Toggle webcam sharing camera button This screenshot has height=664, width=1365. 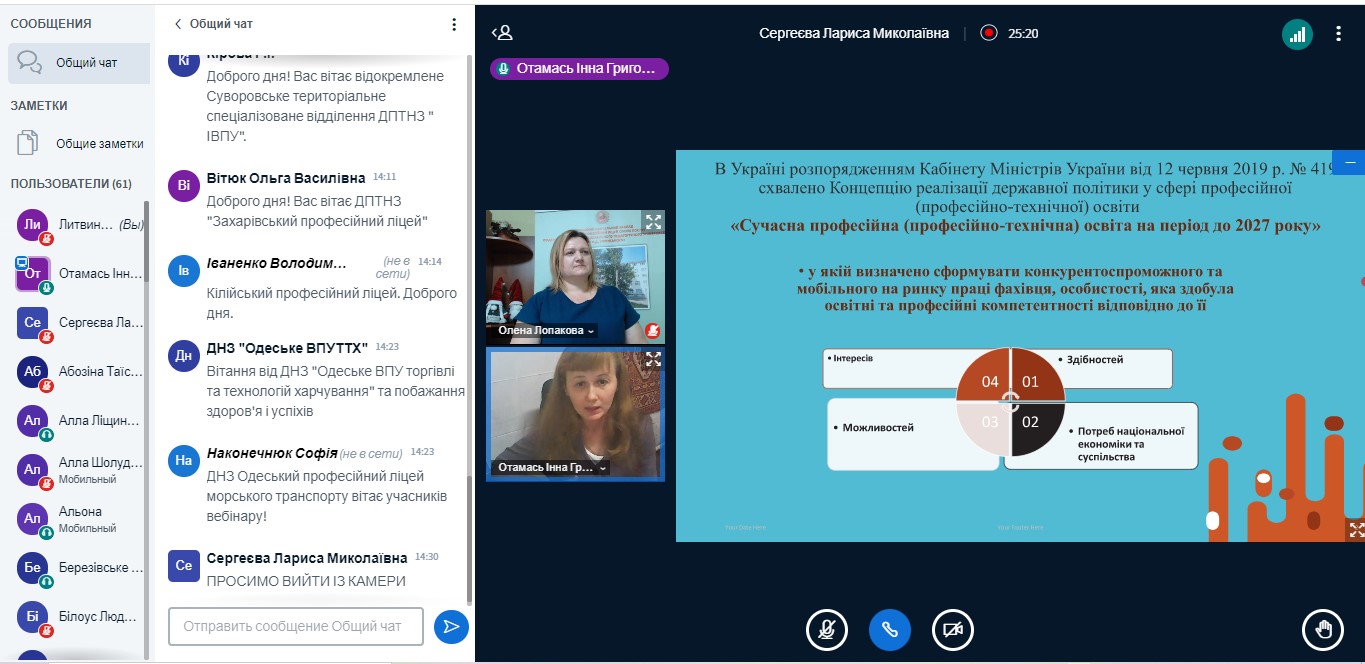[952, 629]
